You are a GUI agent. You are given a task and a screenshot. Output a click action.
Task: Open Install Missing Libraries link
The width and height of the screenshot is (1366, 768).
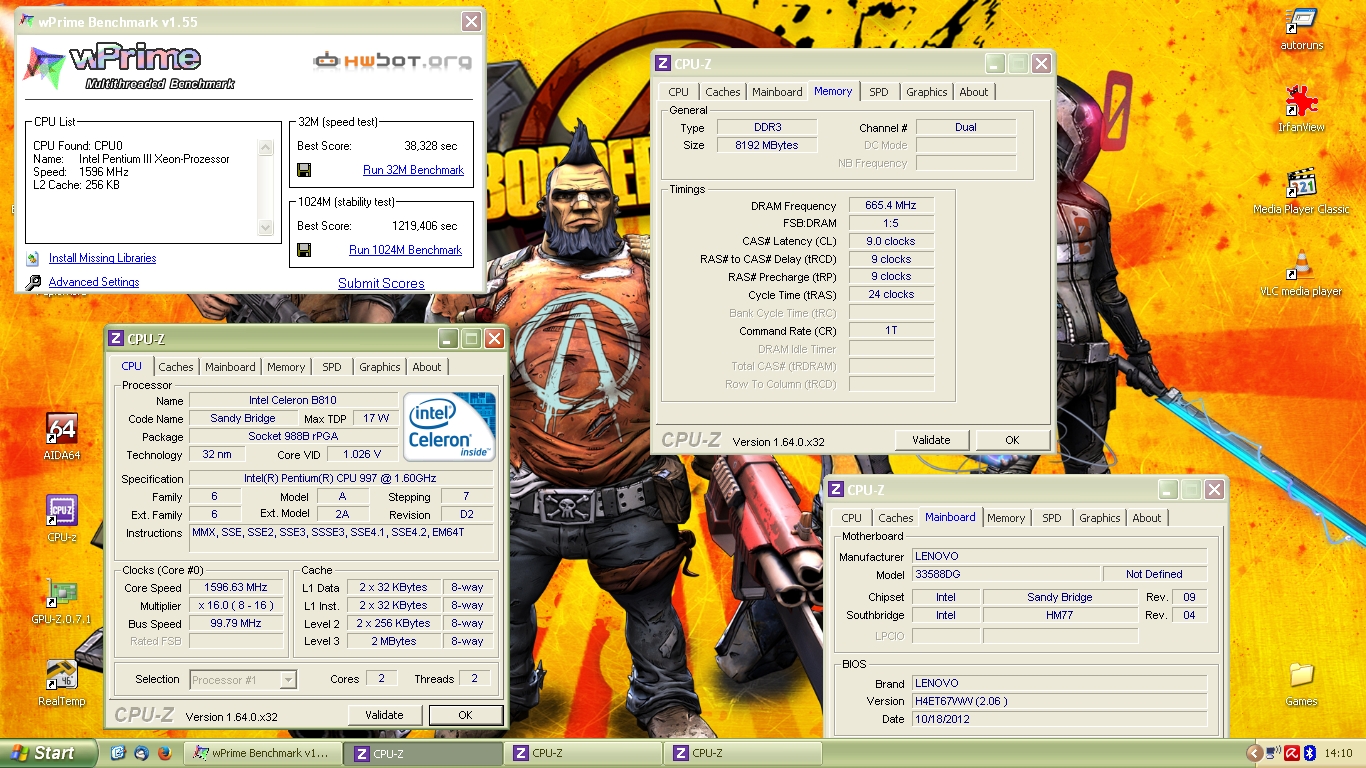tap(102, 258)
